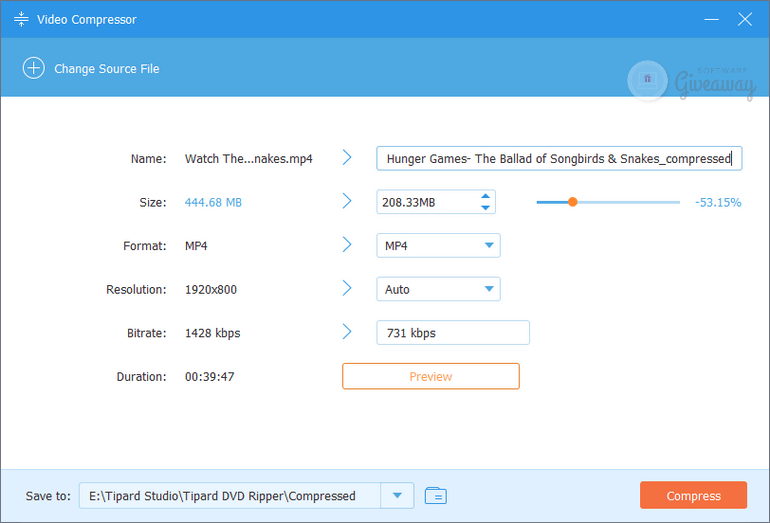Click the arrow next to Bitrate row

coord(347,332)
